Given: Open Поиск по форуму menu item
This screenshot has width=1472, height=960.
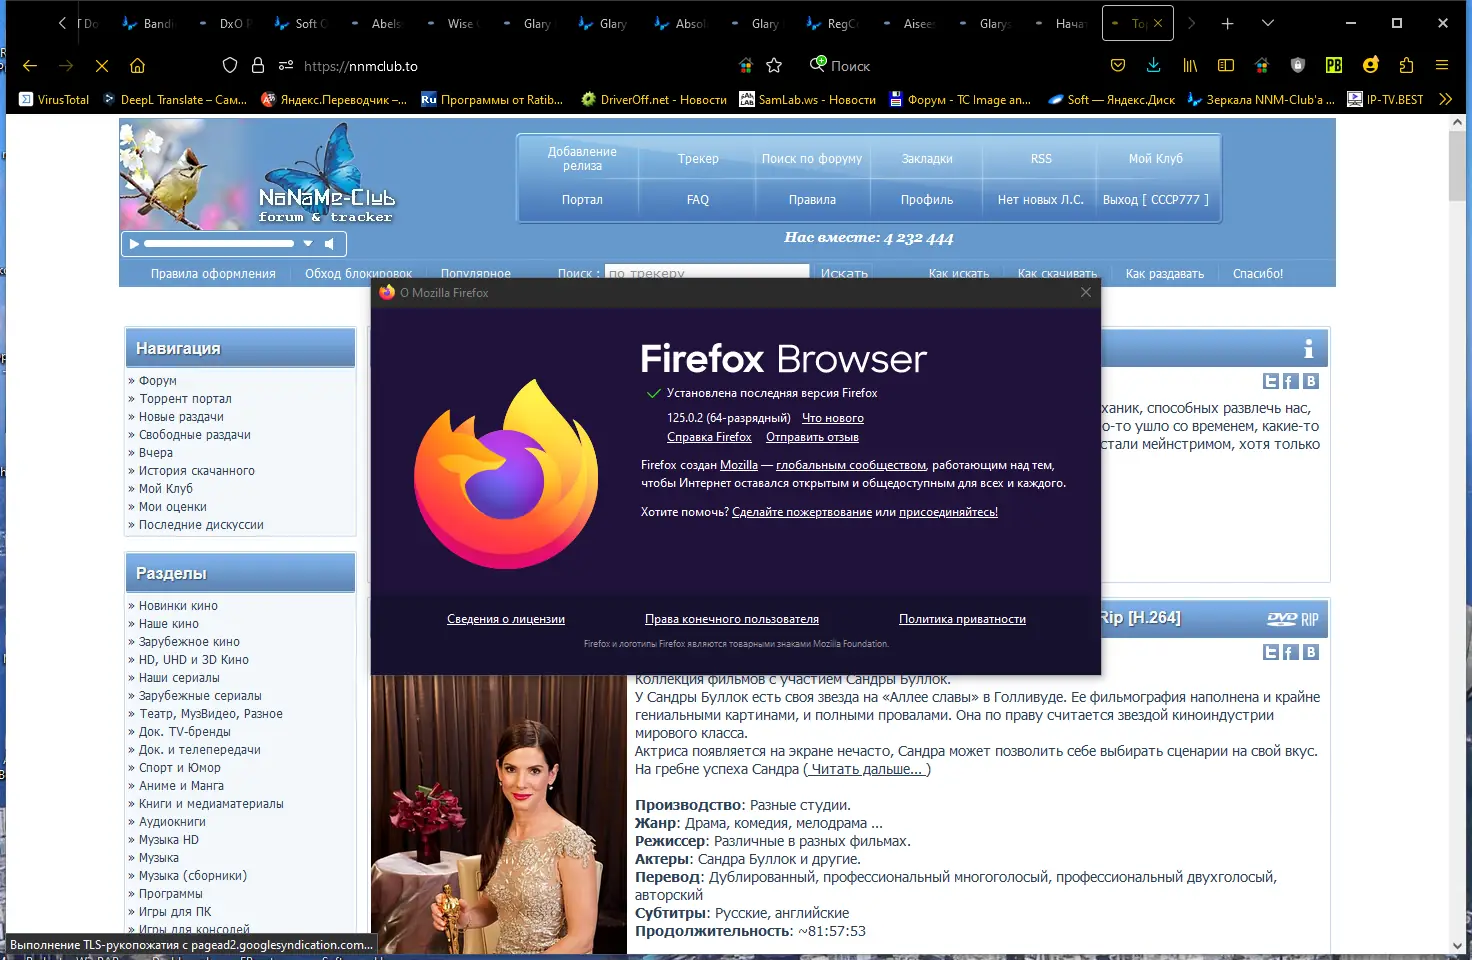Looking at the screenshot, I should 812,159.
